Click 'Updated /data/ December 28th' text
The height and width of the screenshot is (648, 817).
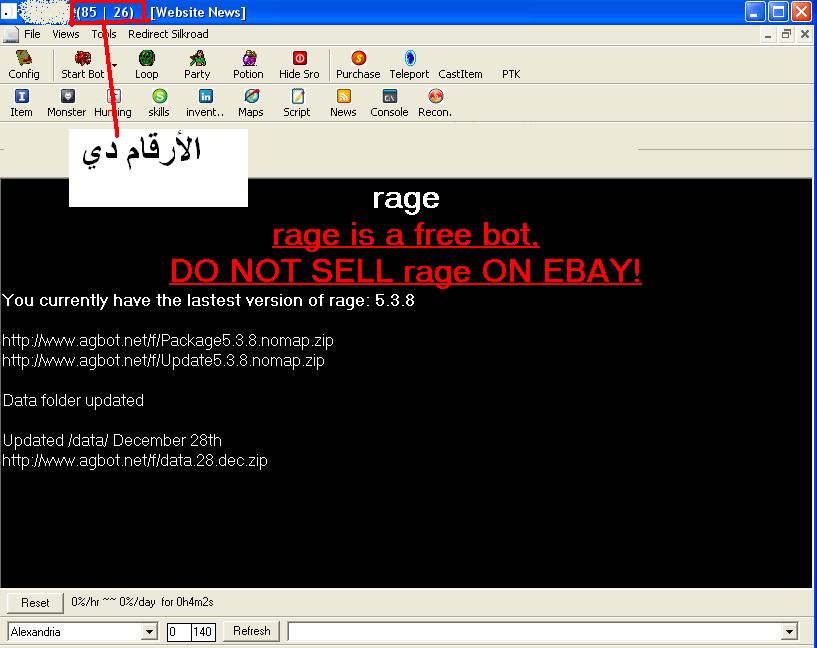click(x=112, y=441)
